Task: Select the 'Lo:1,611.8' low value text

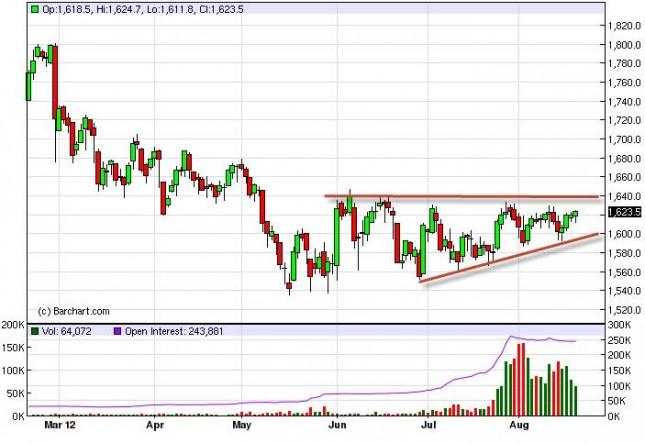Action: pos(171,9)
